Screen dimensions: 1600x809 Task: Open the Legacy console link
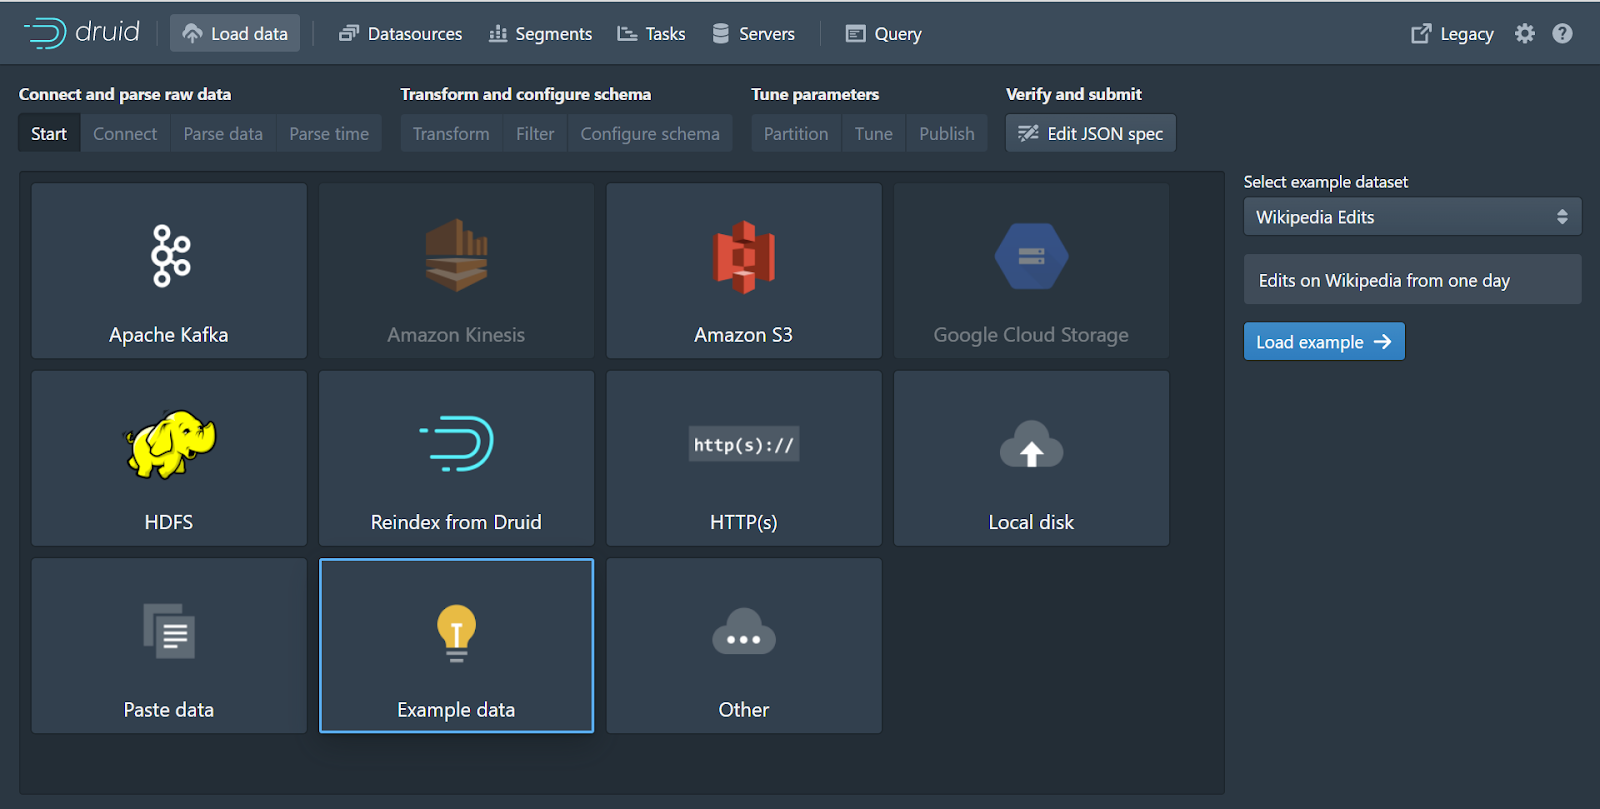click(x=1452, y=34)
